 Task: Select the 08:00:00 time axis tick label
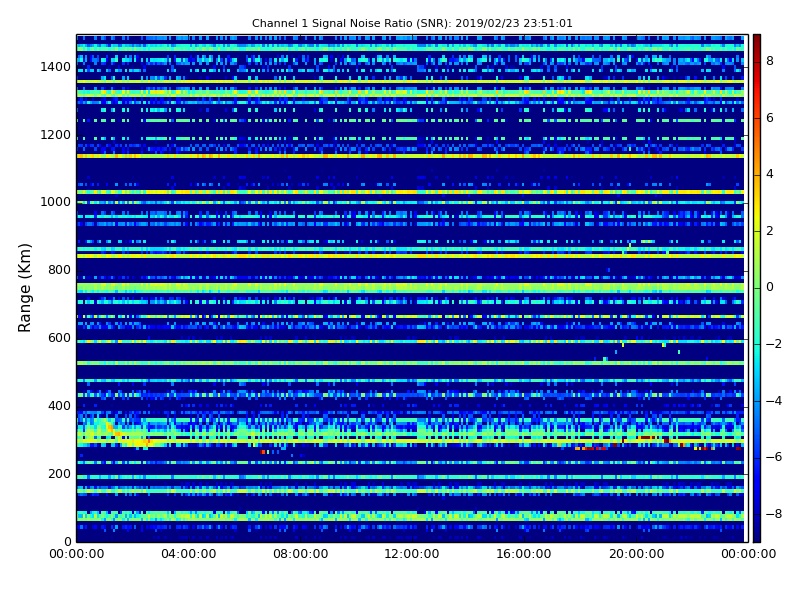point(301,555)
